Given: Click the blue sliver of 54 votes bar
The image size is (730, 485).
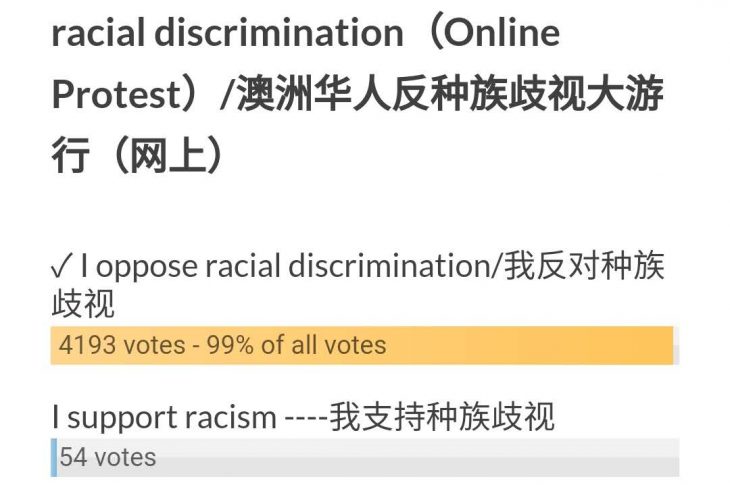Looking at the screenshot, I should (54, 457).
